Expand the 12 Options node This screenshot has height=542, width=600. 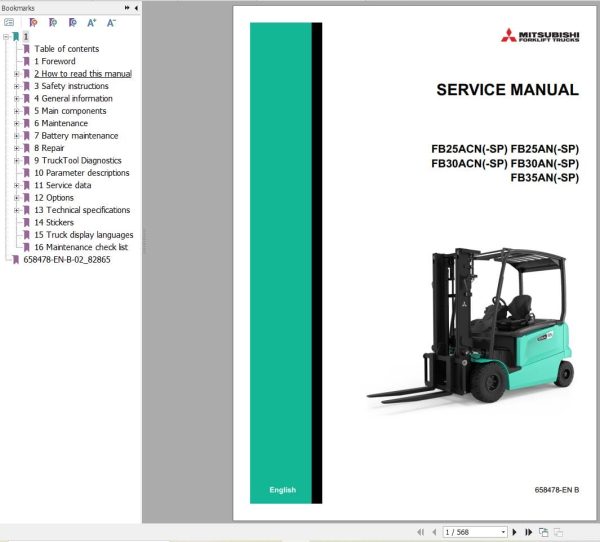pos(16,198)
